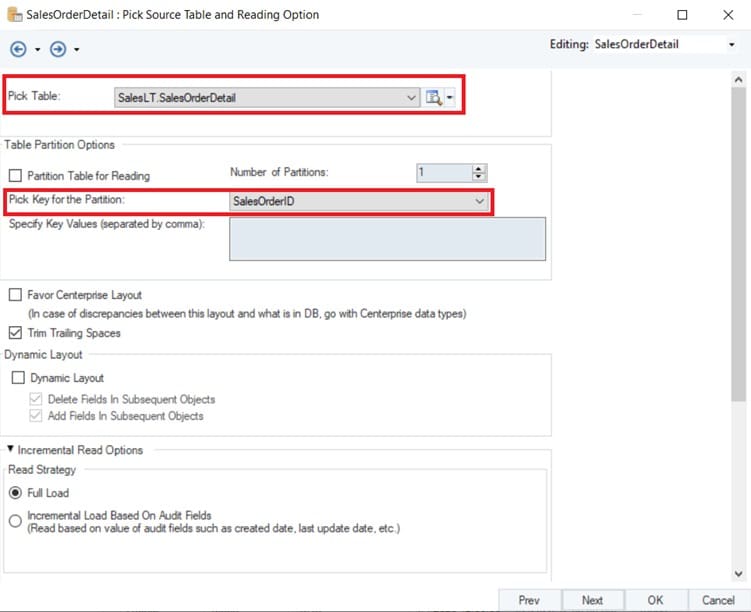This screenshot has width=751, height=612.
Task: Uncheck Trim Trailing Spaces
Action: 15,333
